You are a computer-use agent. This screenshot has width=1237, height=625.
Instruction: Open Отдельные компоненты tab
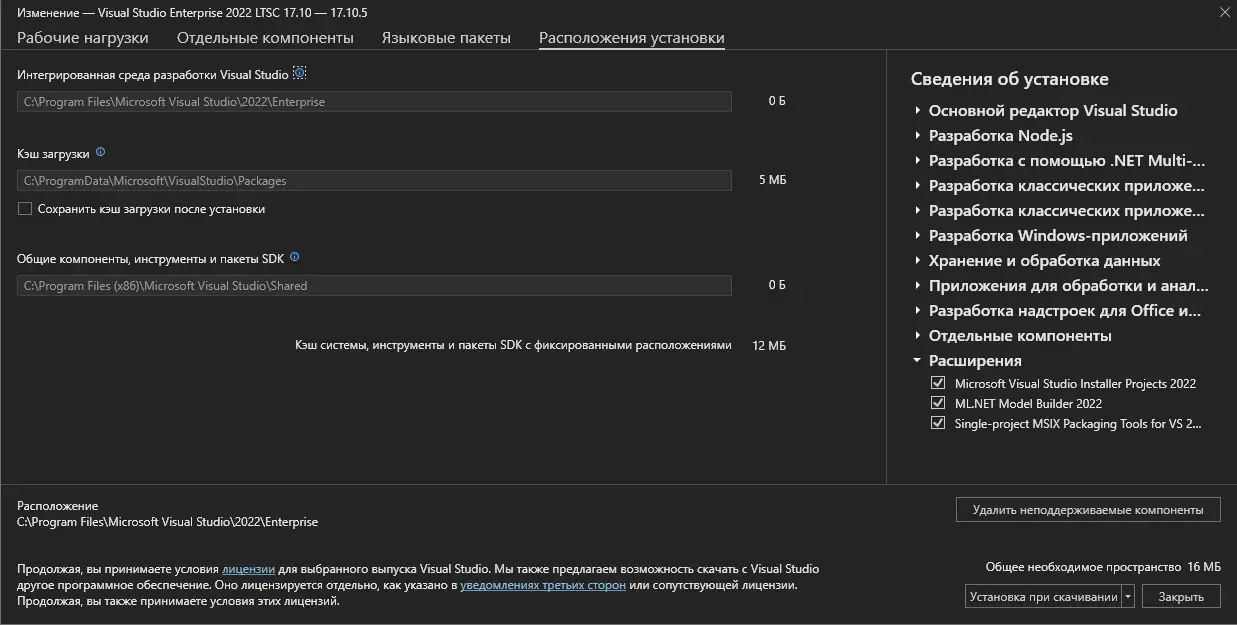coord(265,38)
